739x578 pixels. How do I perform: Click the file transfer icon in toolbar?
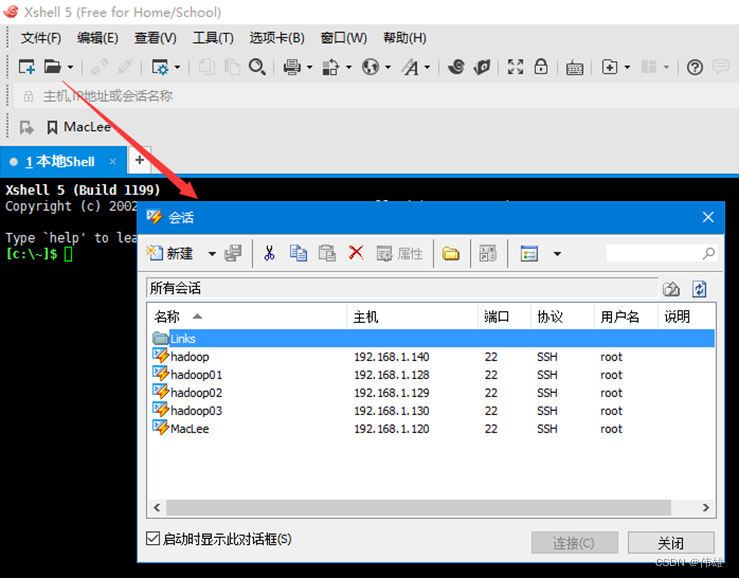point(330,67)
